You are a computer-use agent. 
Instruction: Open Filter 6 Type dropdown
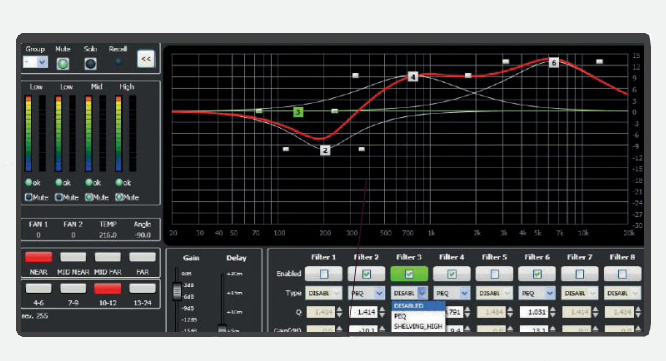pyautogui.click(x=537, y=293)
